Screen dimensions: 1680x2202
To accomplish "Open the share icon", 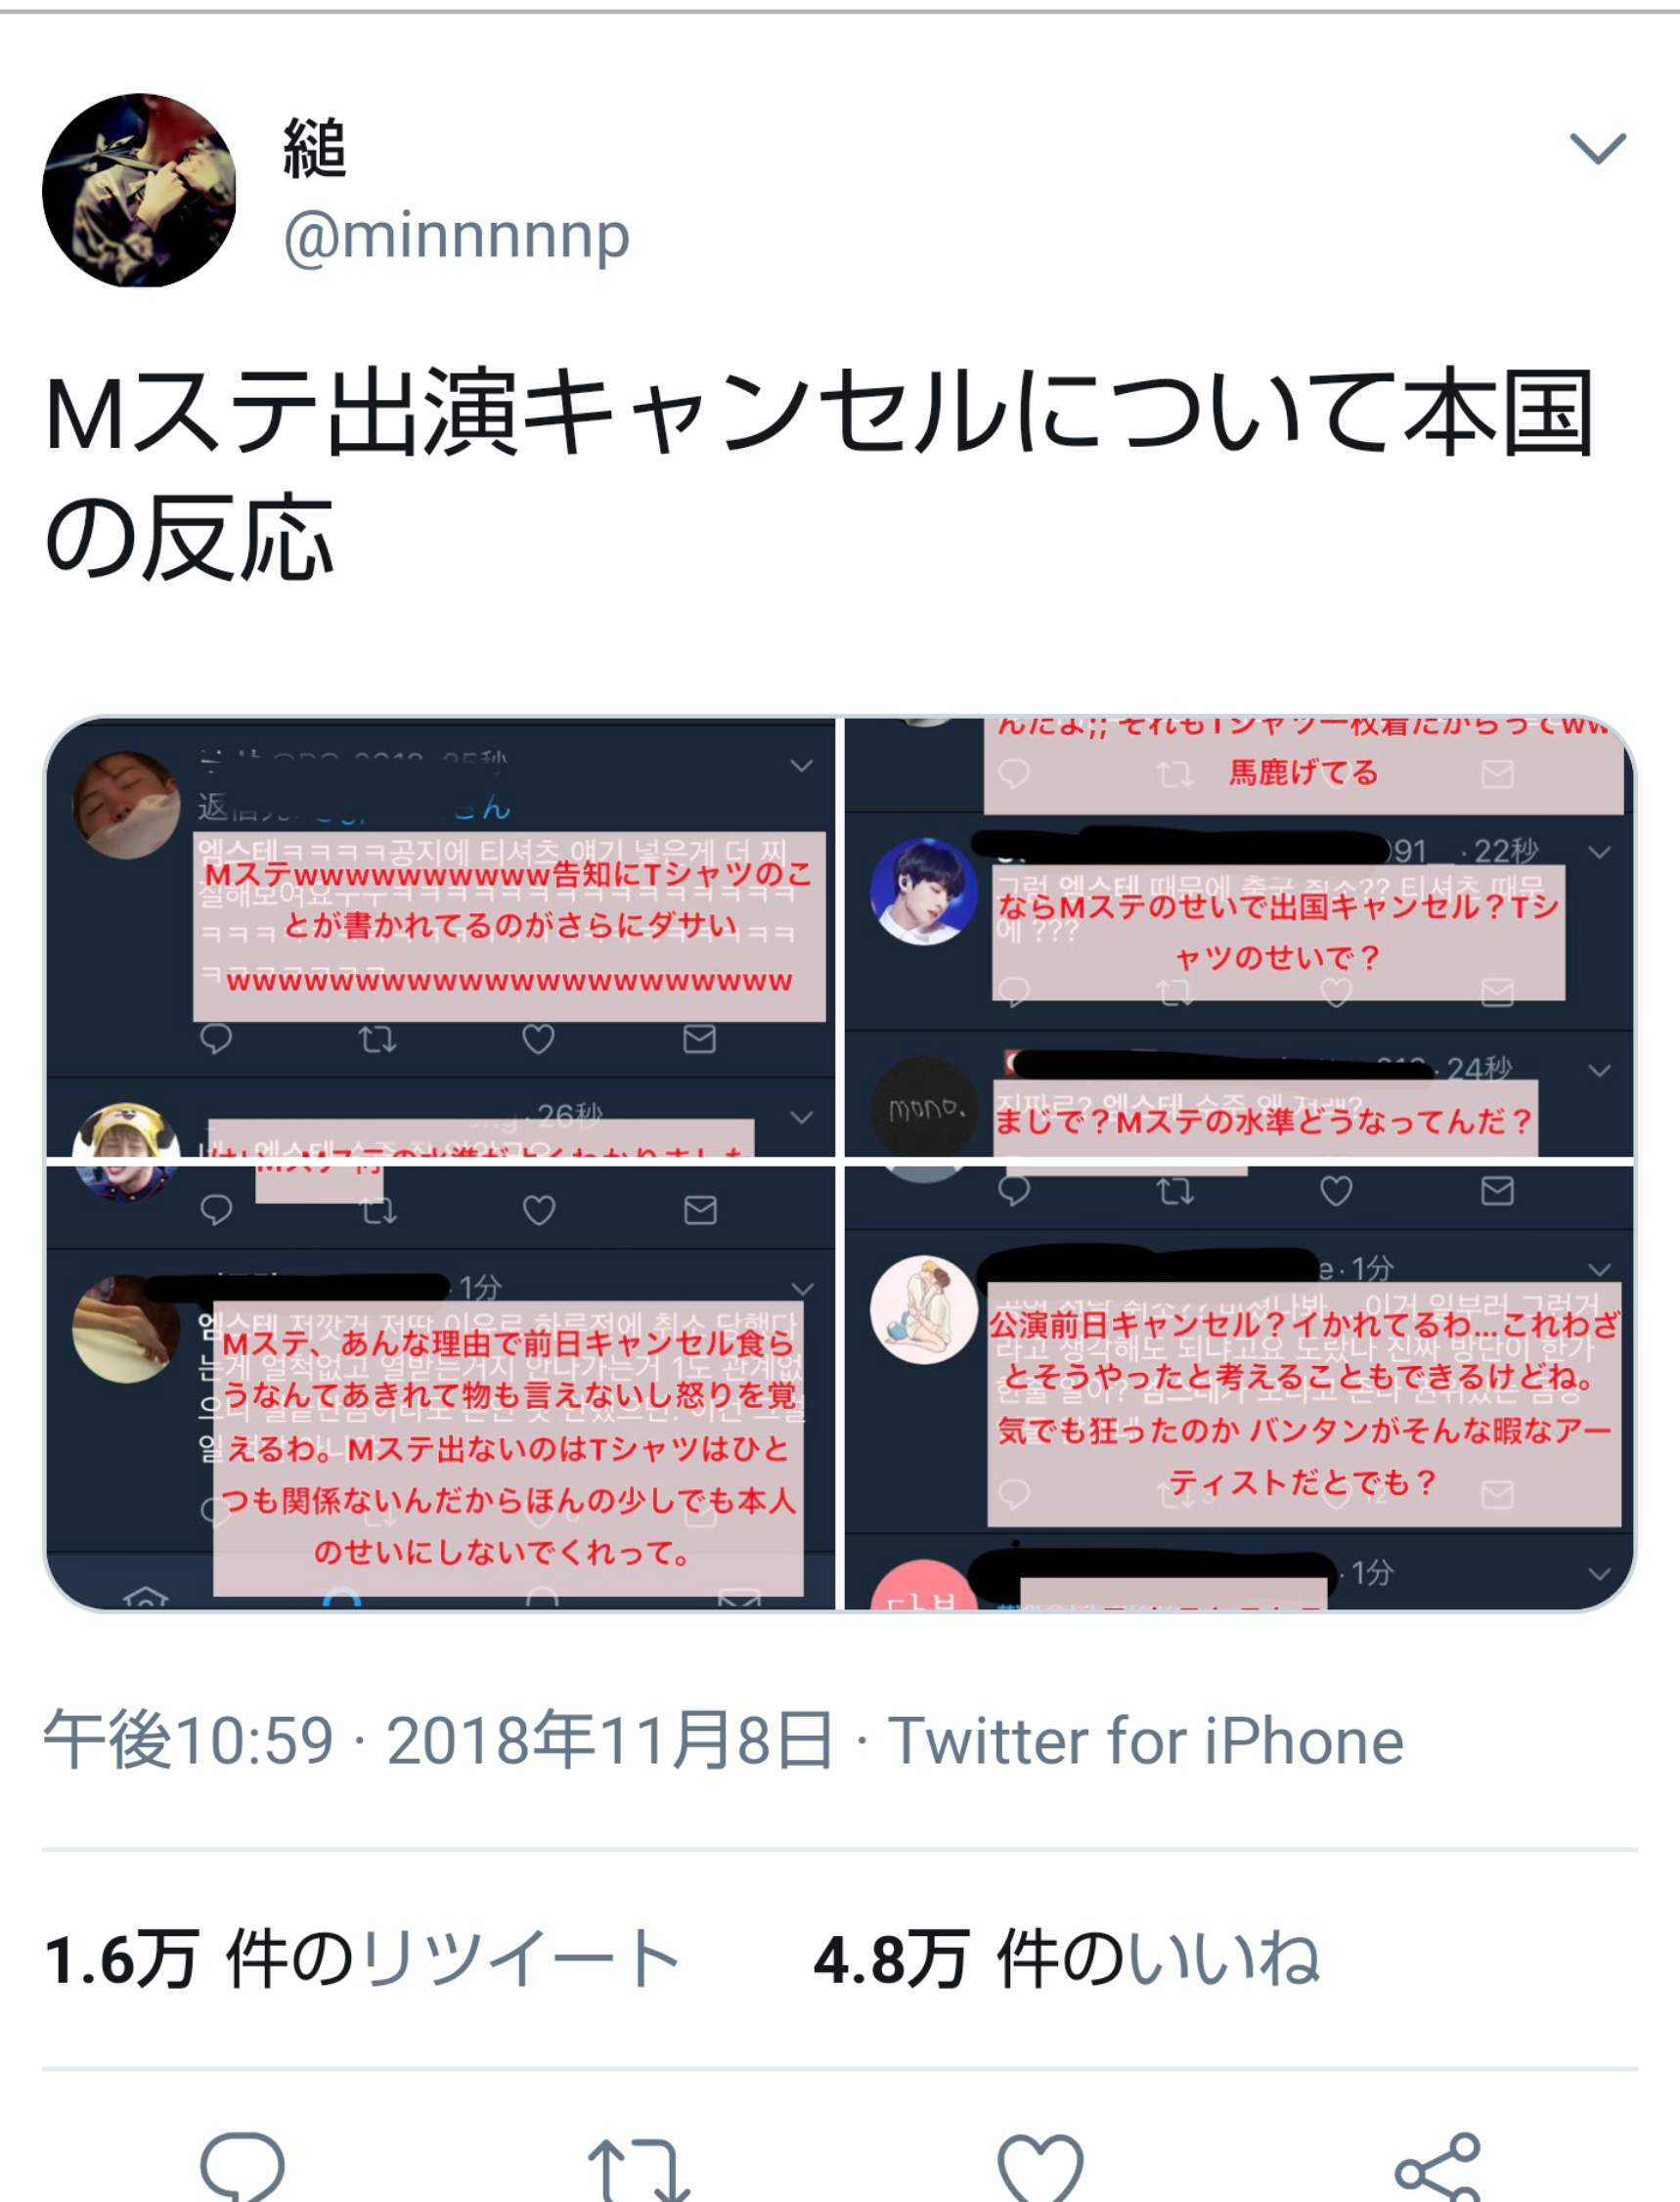I will point(1438,2167).
